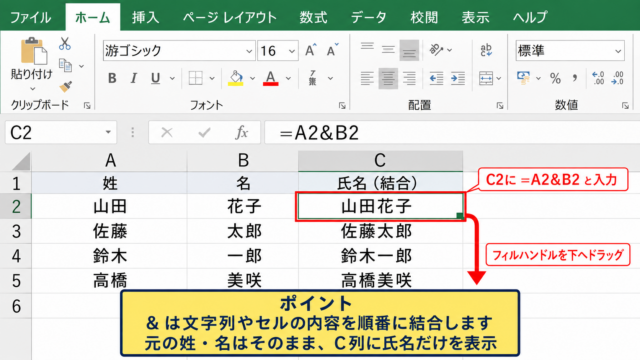Viewport: 640px width, 360px height.
Task: Cancel formula entry with X icon
Action: (167, 132)
